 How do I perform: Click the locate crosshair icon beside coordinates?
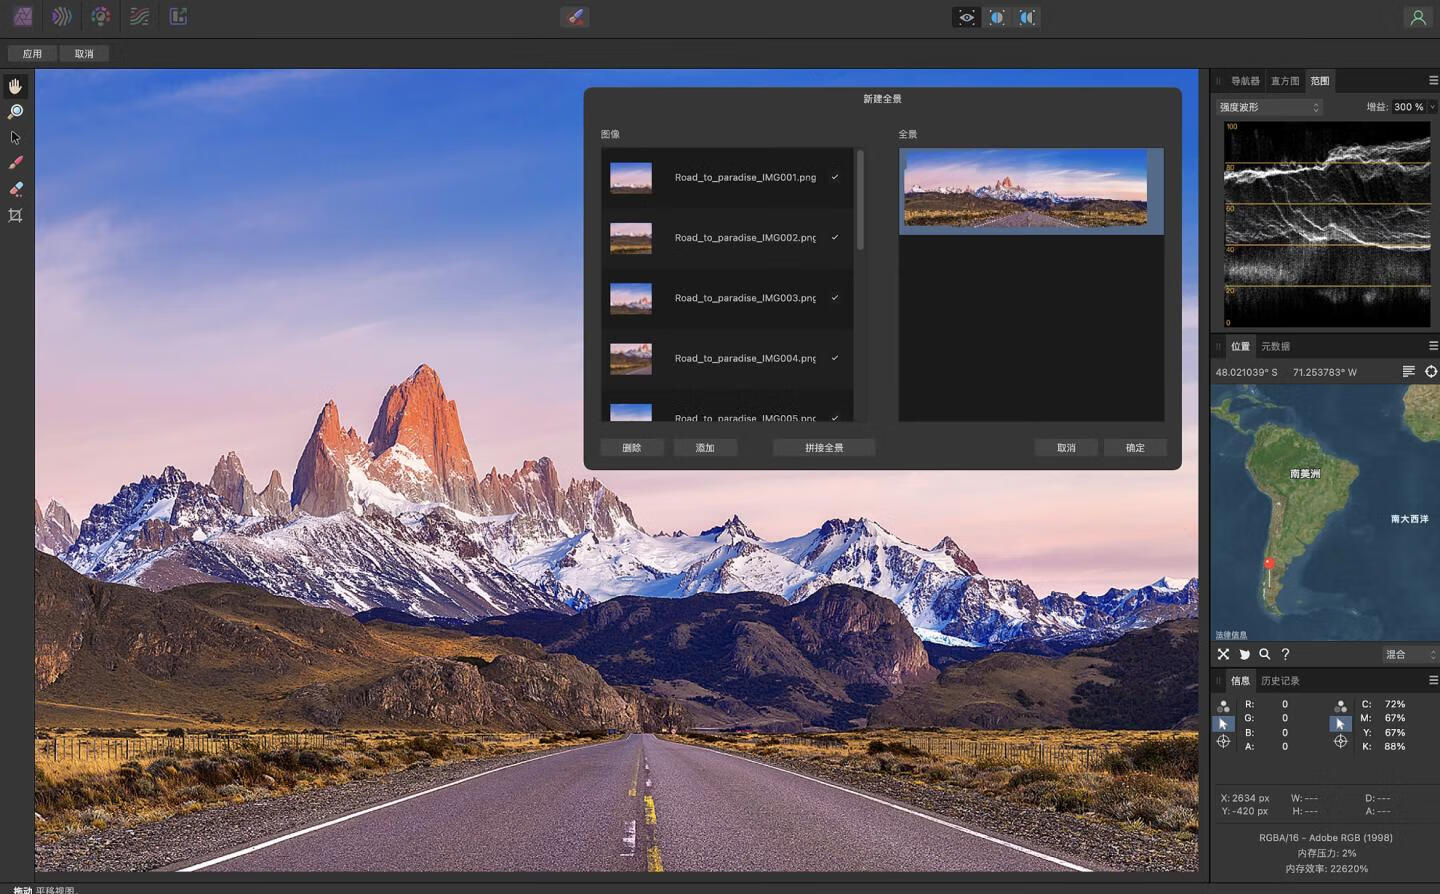tap(1431, 372)
